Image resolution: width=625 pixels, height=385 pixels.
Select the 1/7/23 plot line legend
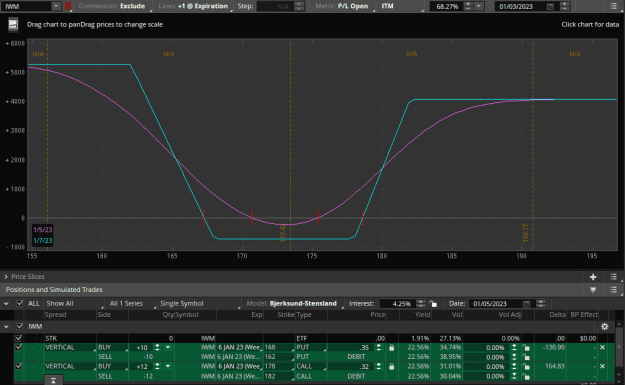[x=43, y=241]
